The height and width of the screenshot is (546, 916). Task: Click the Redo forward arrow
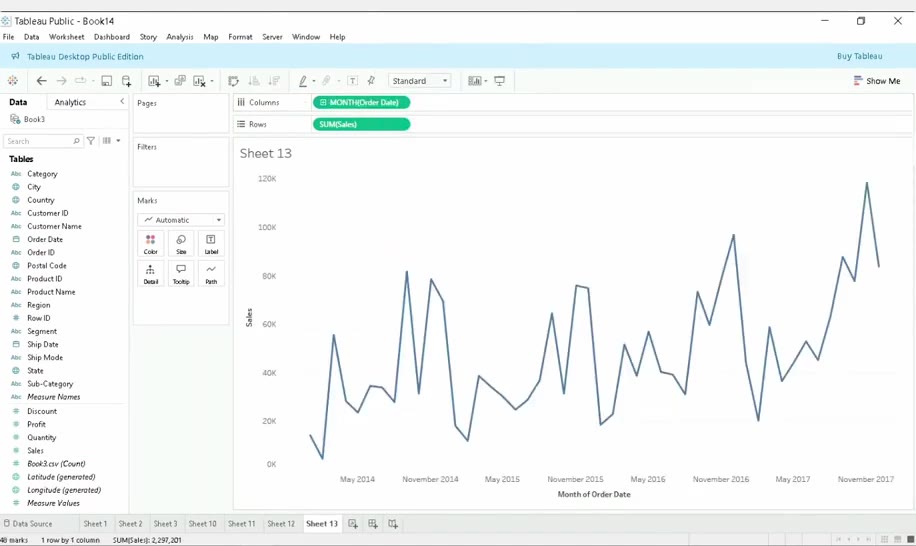61,81
